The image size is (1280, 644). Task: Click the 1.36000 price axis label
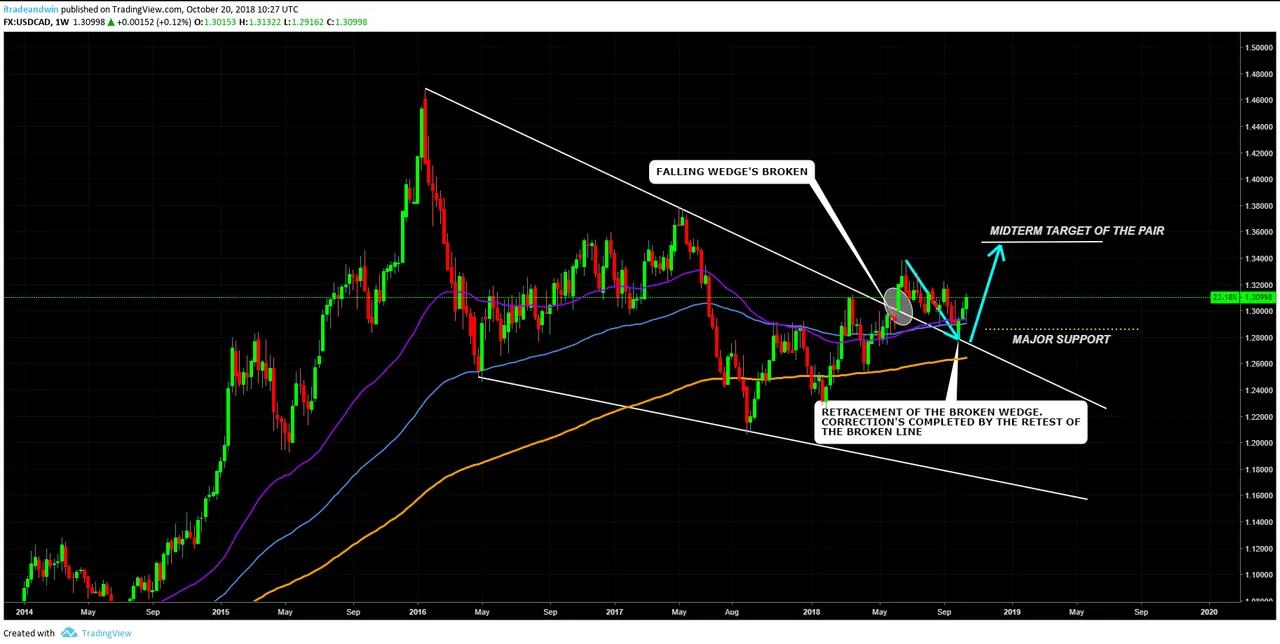1258,232
